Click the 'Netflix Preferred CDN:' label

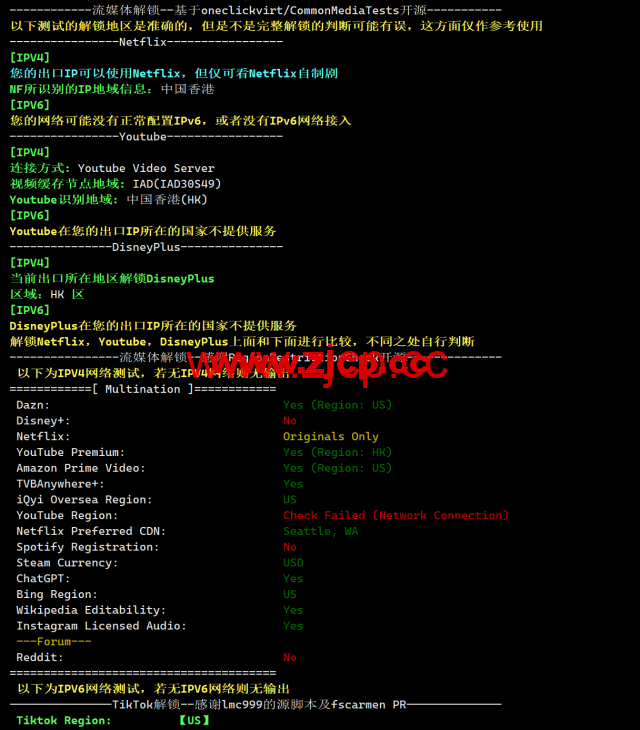(91, 531)
